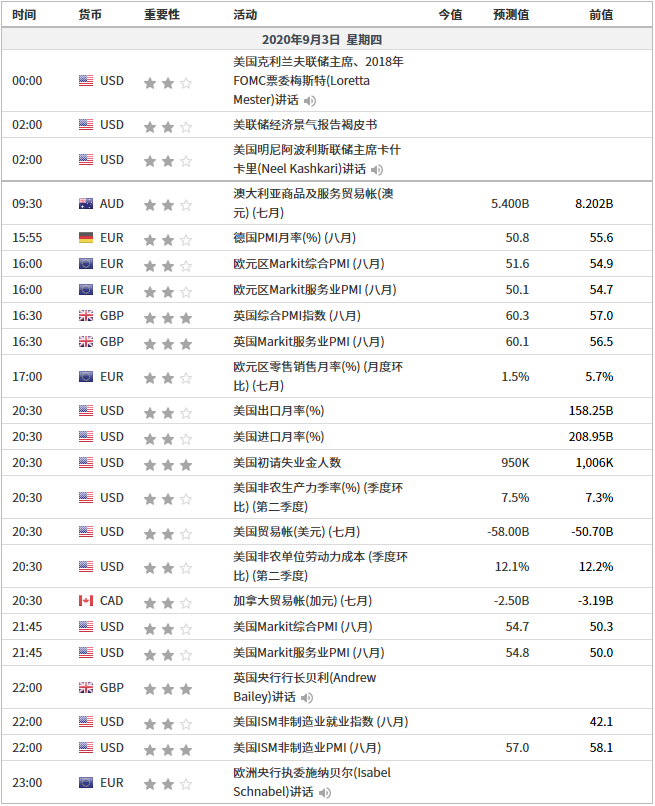Click importance stars for 澳大利亚商品及服务贸易帐
The image size is (655, 806).
click(168, 205)
